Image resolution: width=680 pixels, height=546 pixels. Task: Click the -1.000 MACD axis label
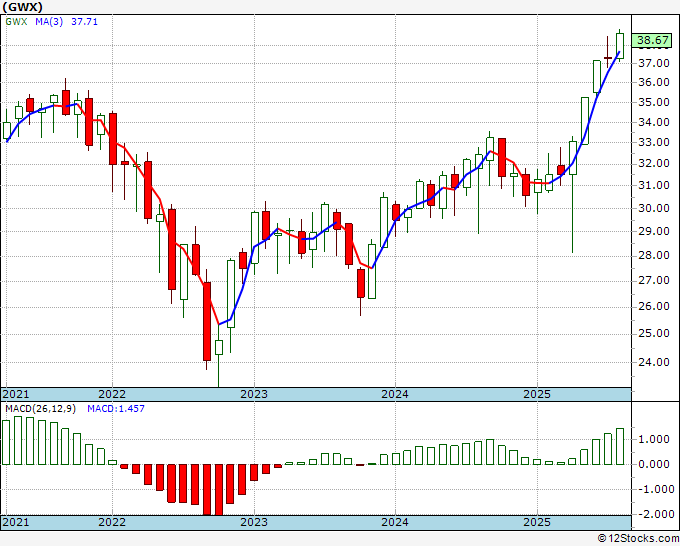click(655, 489)
